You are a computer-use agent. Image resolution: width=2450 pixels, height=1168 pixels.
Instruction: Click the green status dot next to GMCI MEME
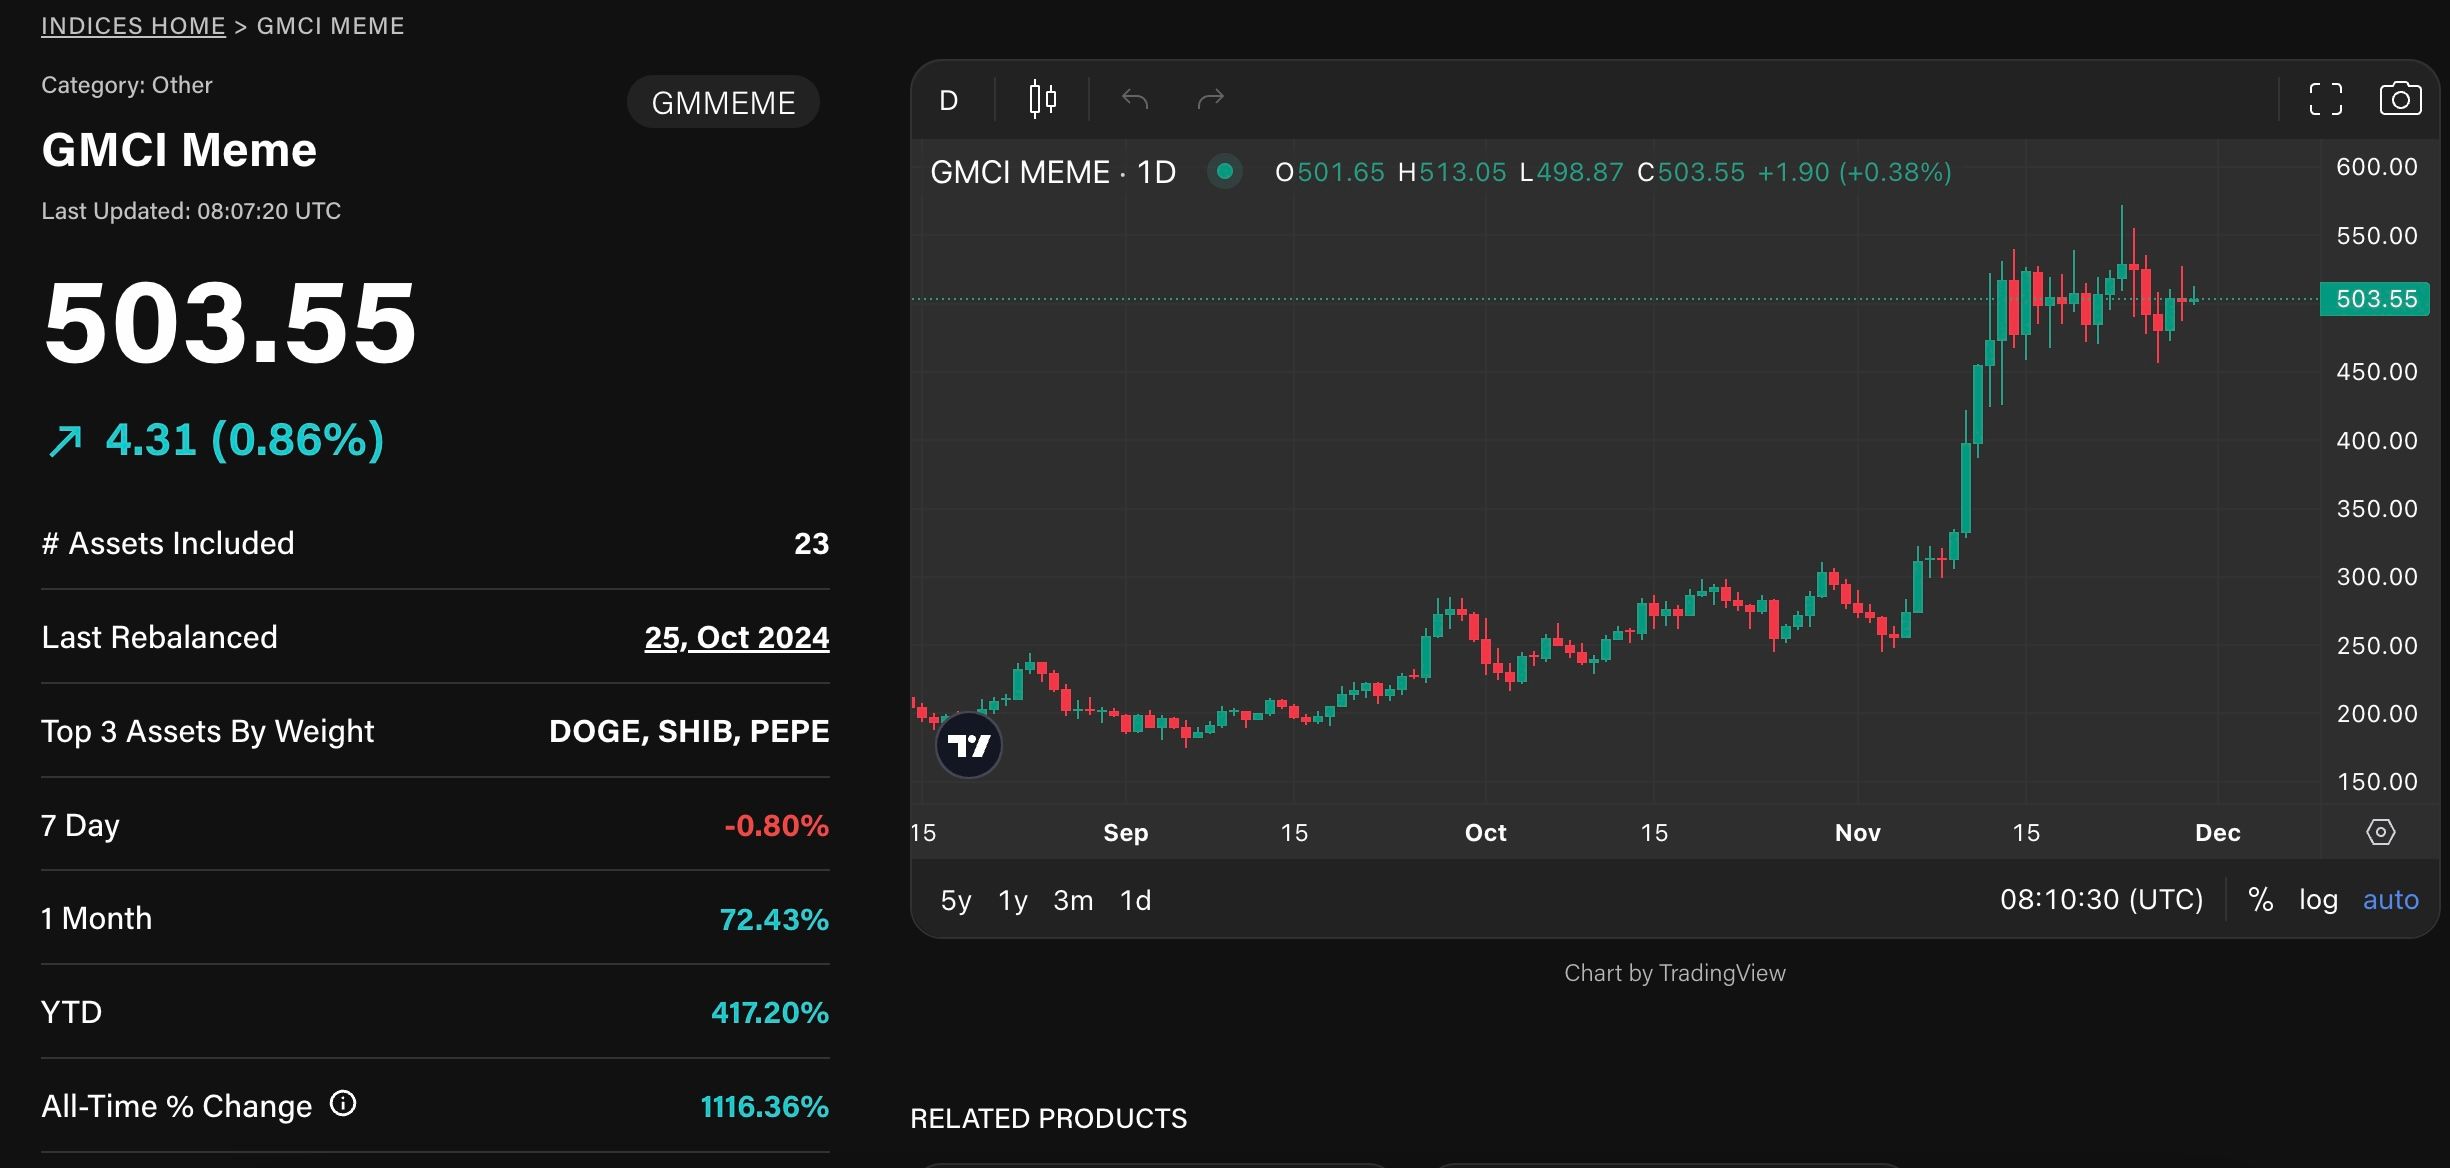1224,171
